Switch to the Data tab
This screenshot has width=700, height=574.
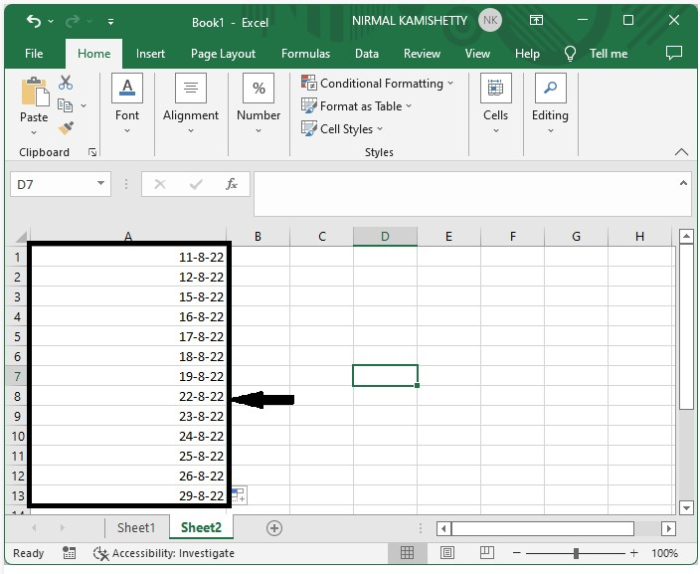click(367, 54)
